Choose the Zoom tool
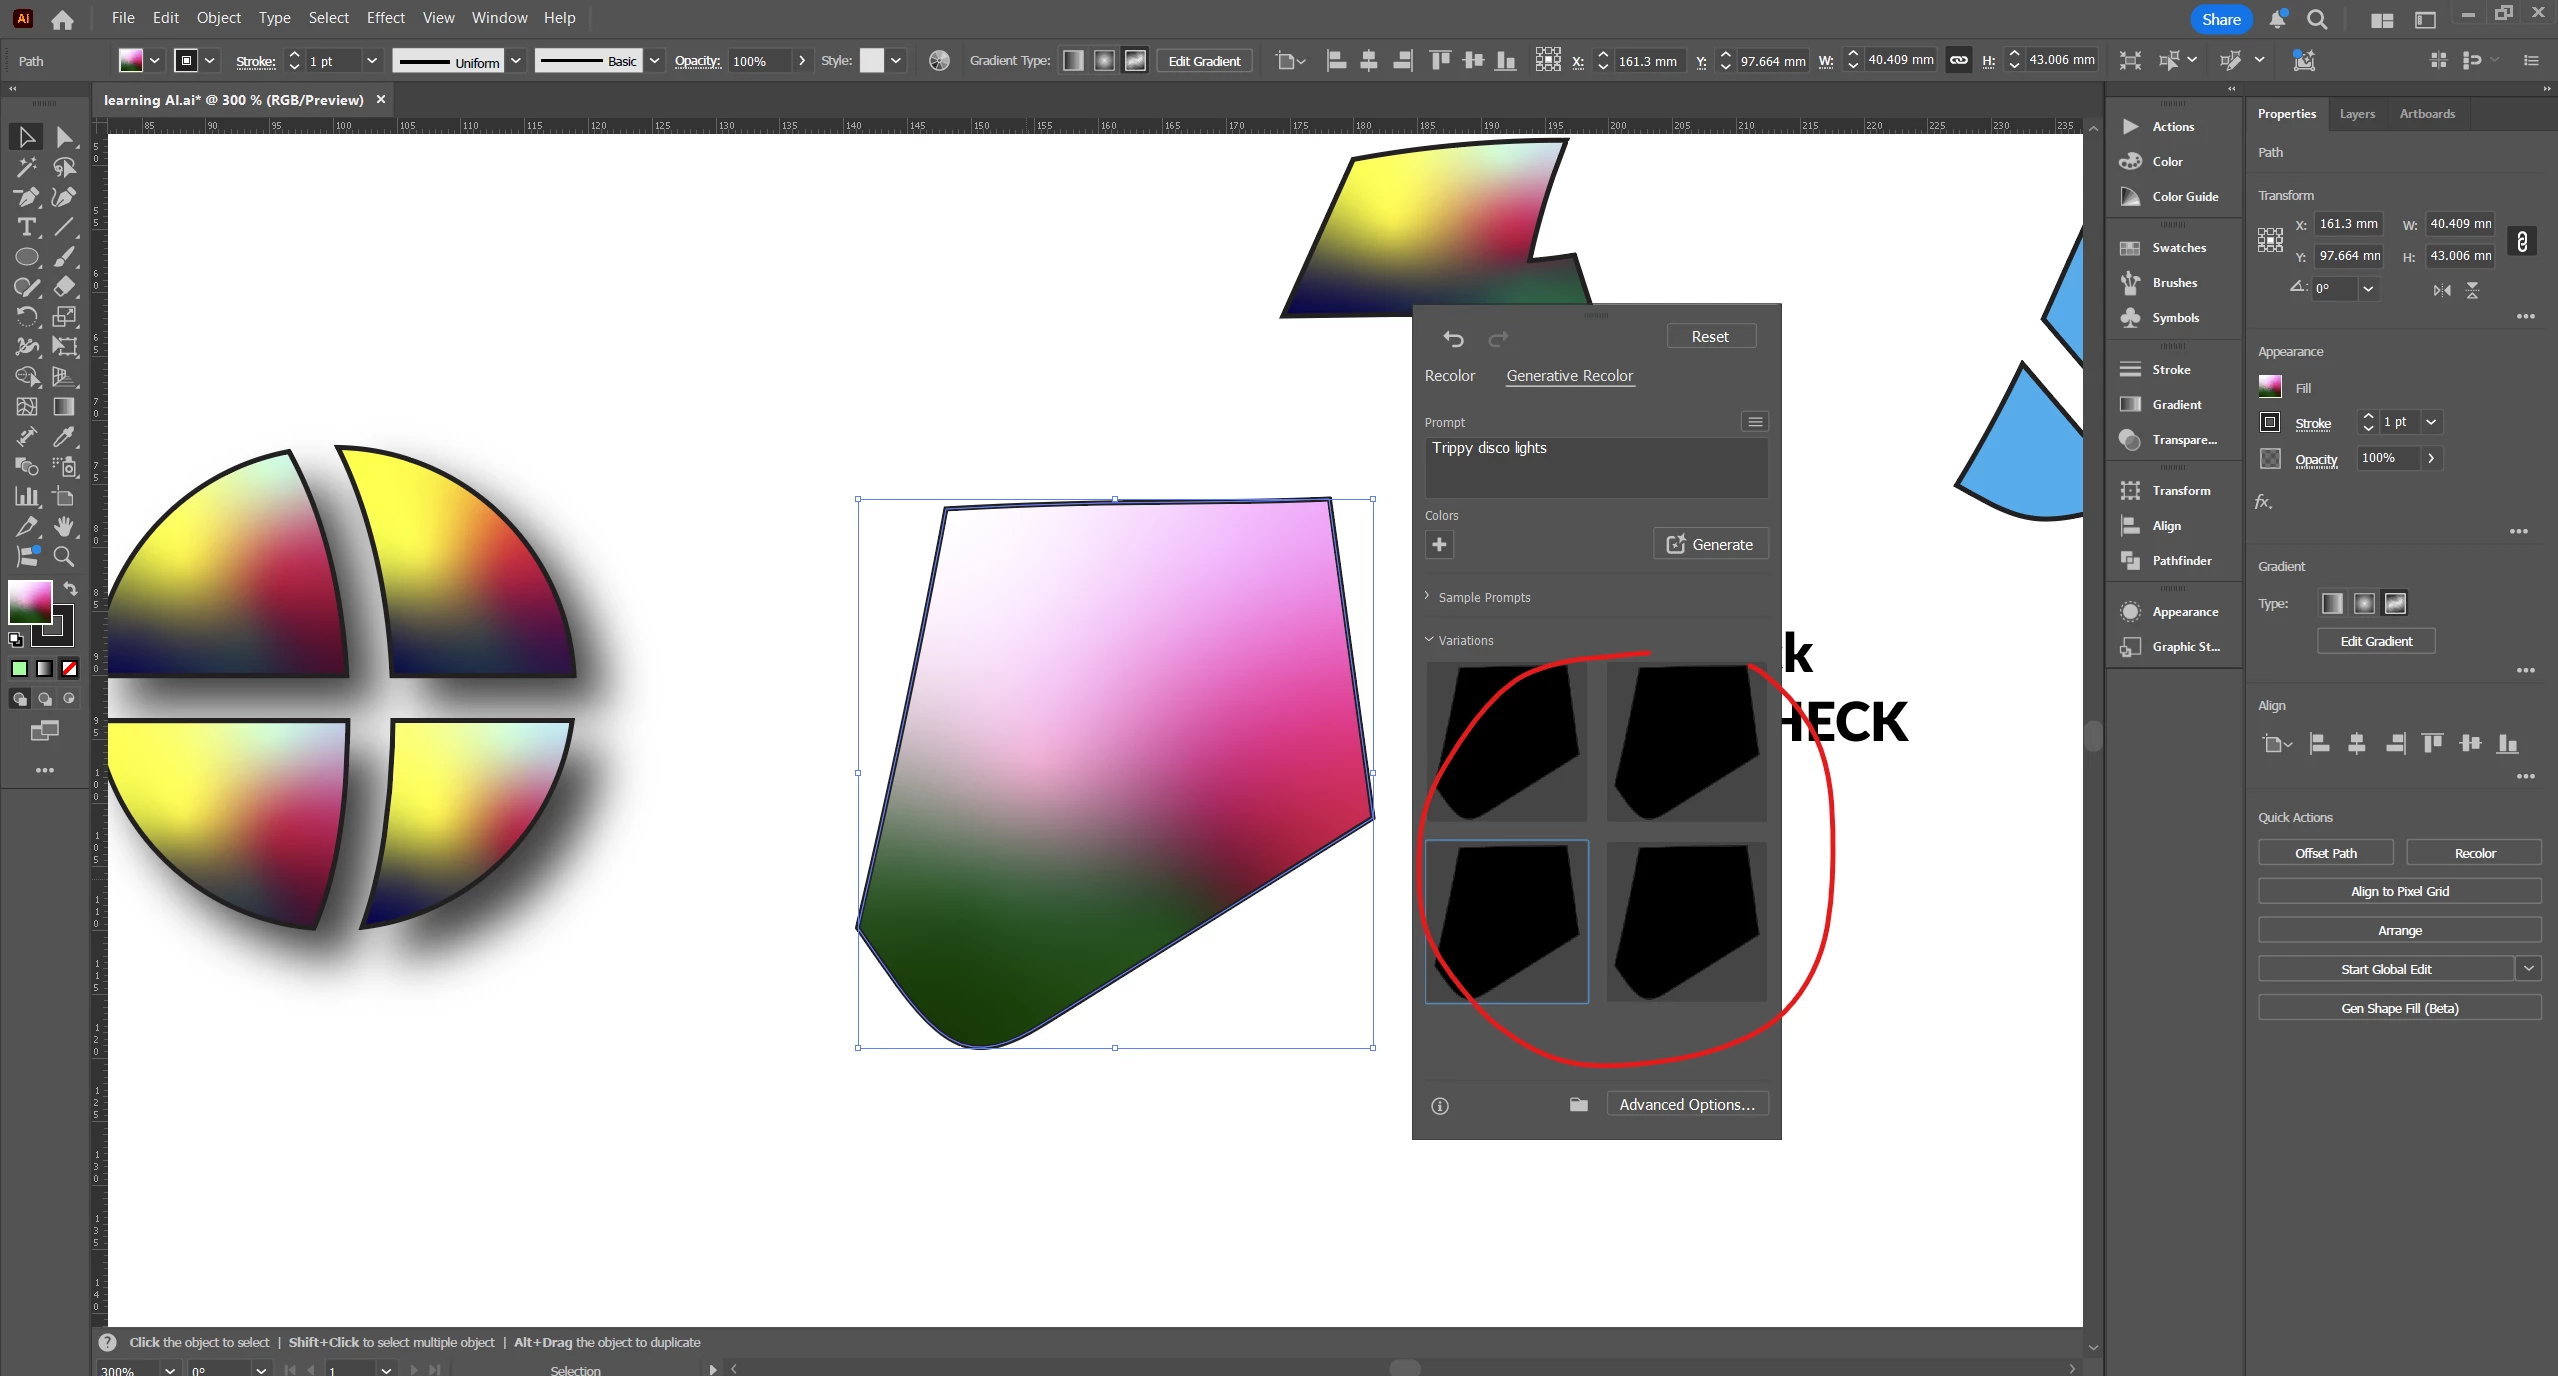 pos(65,557)
